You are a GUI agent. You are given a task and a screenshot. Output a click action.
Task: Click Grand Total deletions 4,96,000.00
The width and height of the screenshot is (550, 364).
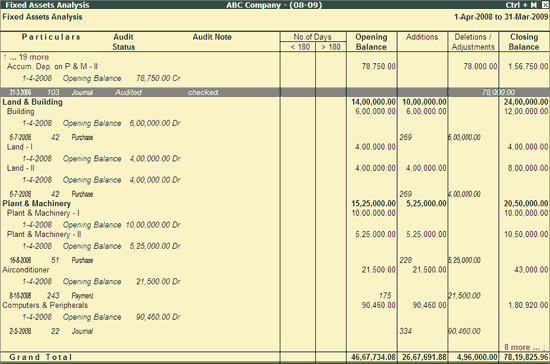pos(477,357)
